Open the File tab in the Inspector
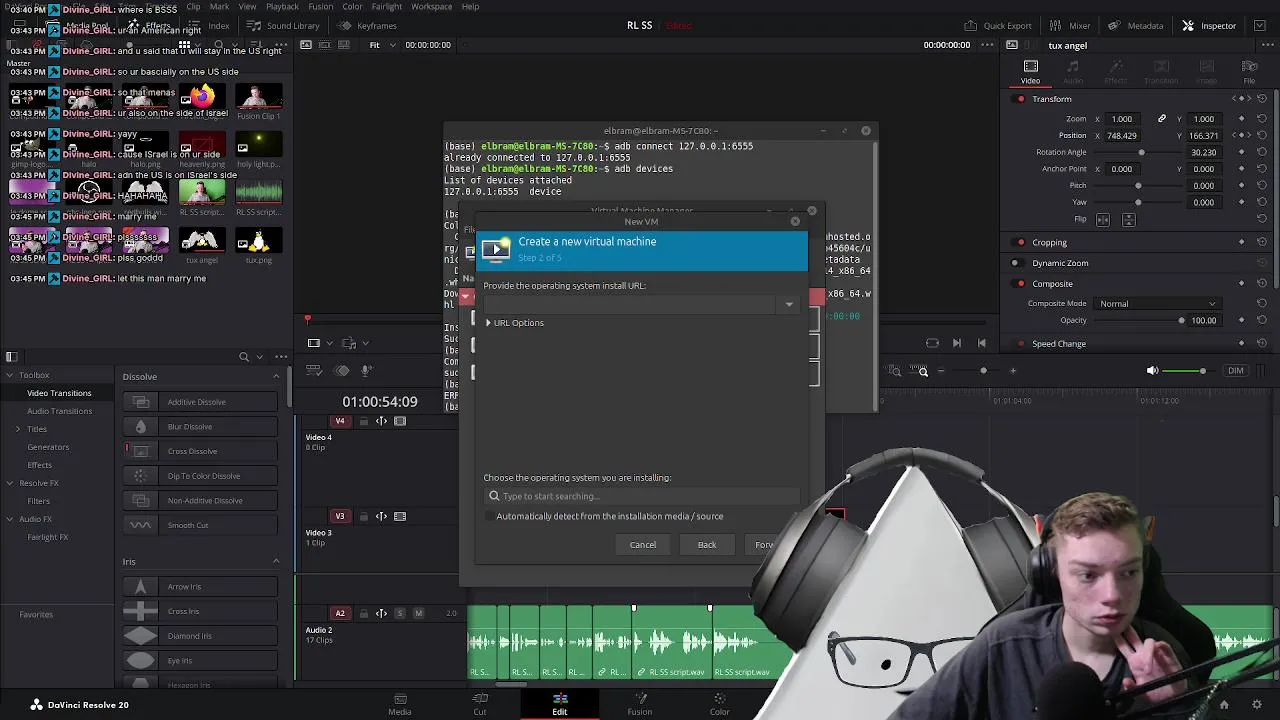Image resolution: width=1280 pixels, height=720 pixels. click(1249, 72)
